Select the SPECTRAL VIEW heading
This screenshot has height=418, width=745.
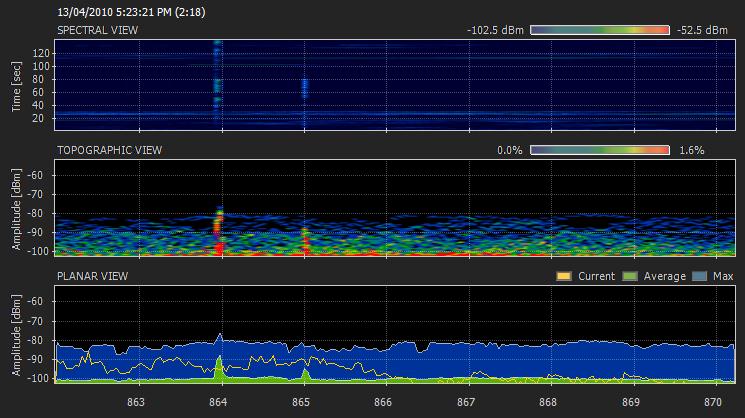tap(97, 30)
